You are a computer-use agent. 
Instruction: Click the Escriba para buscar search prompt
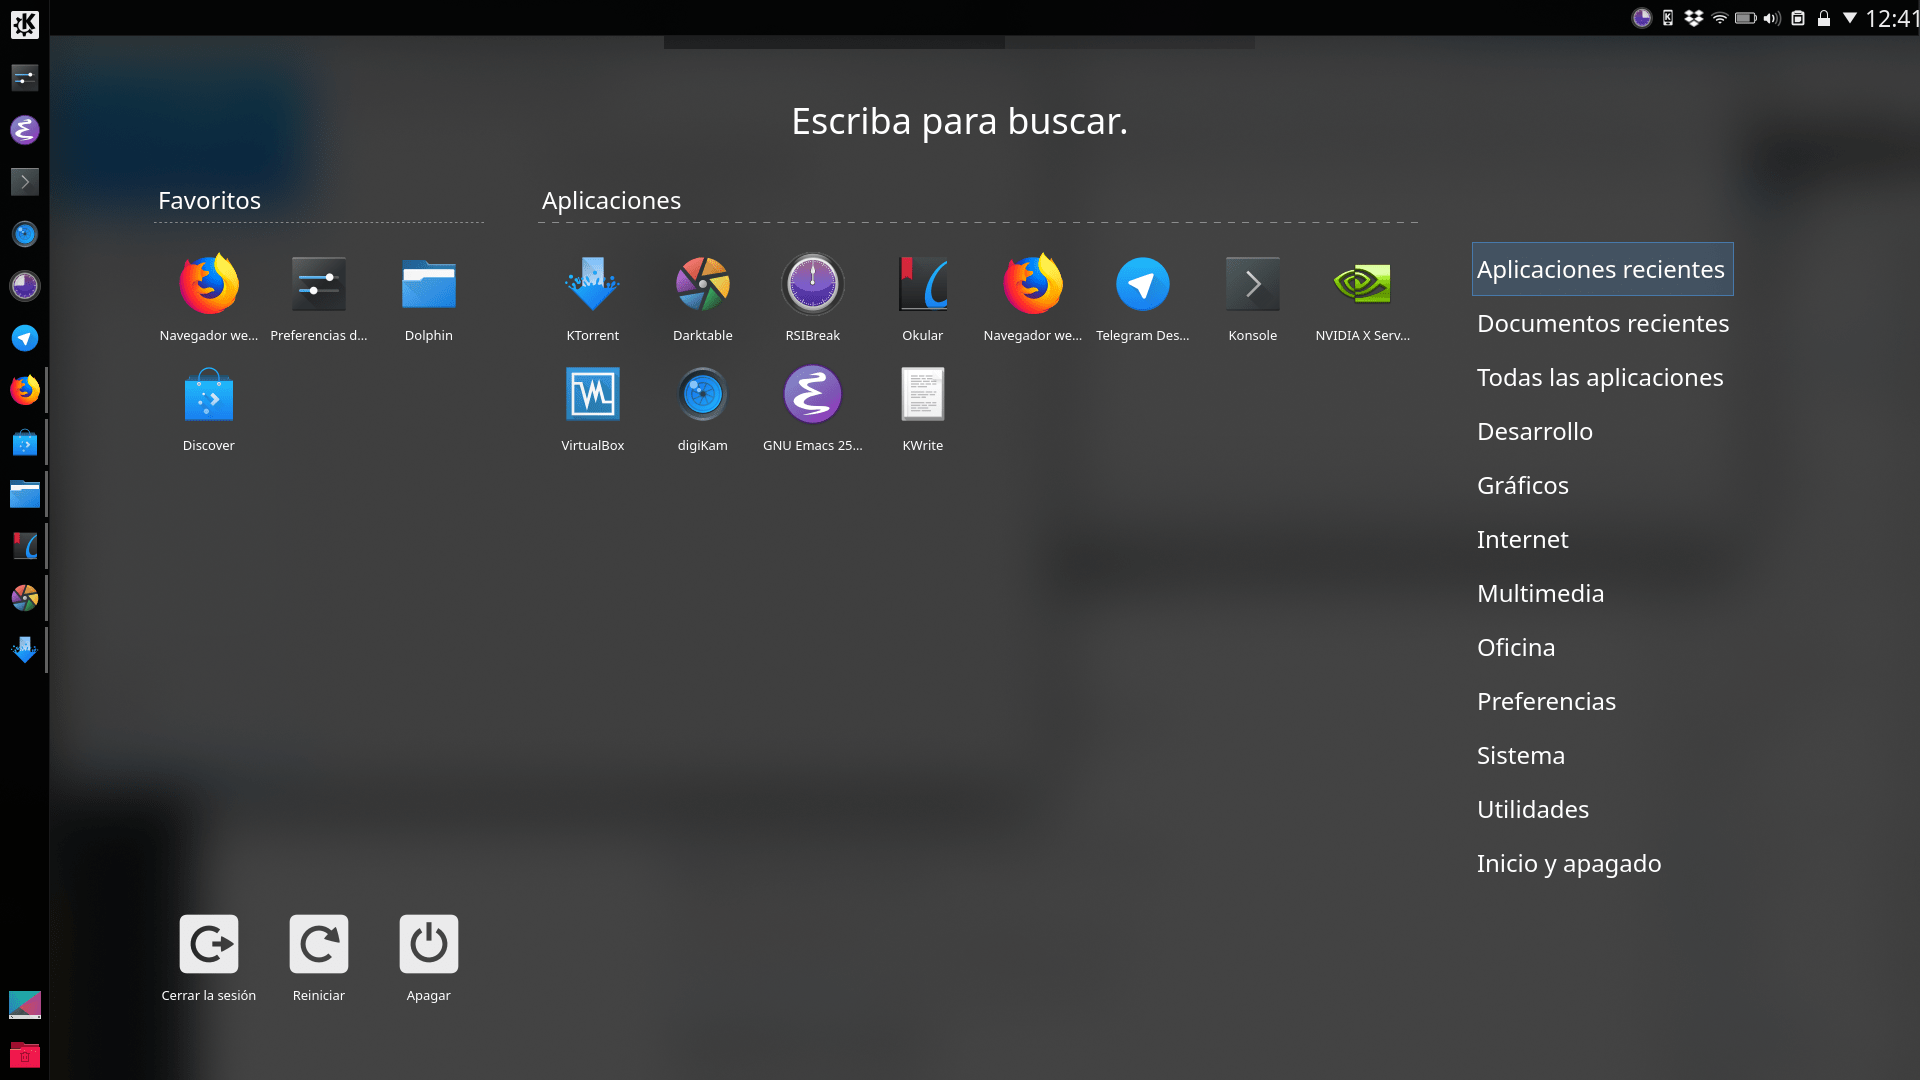coord(959,121)
